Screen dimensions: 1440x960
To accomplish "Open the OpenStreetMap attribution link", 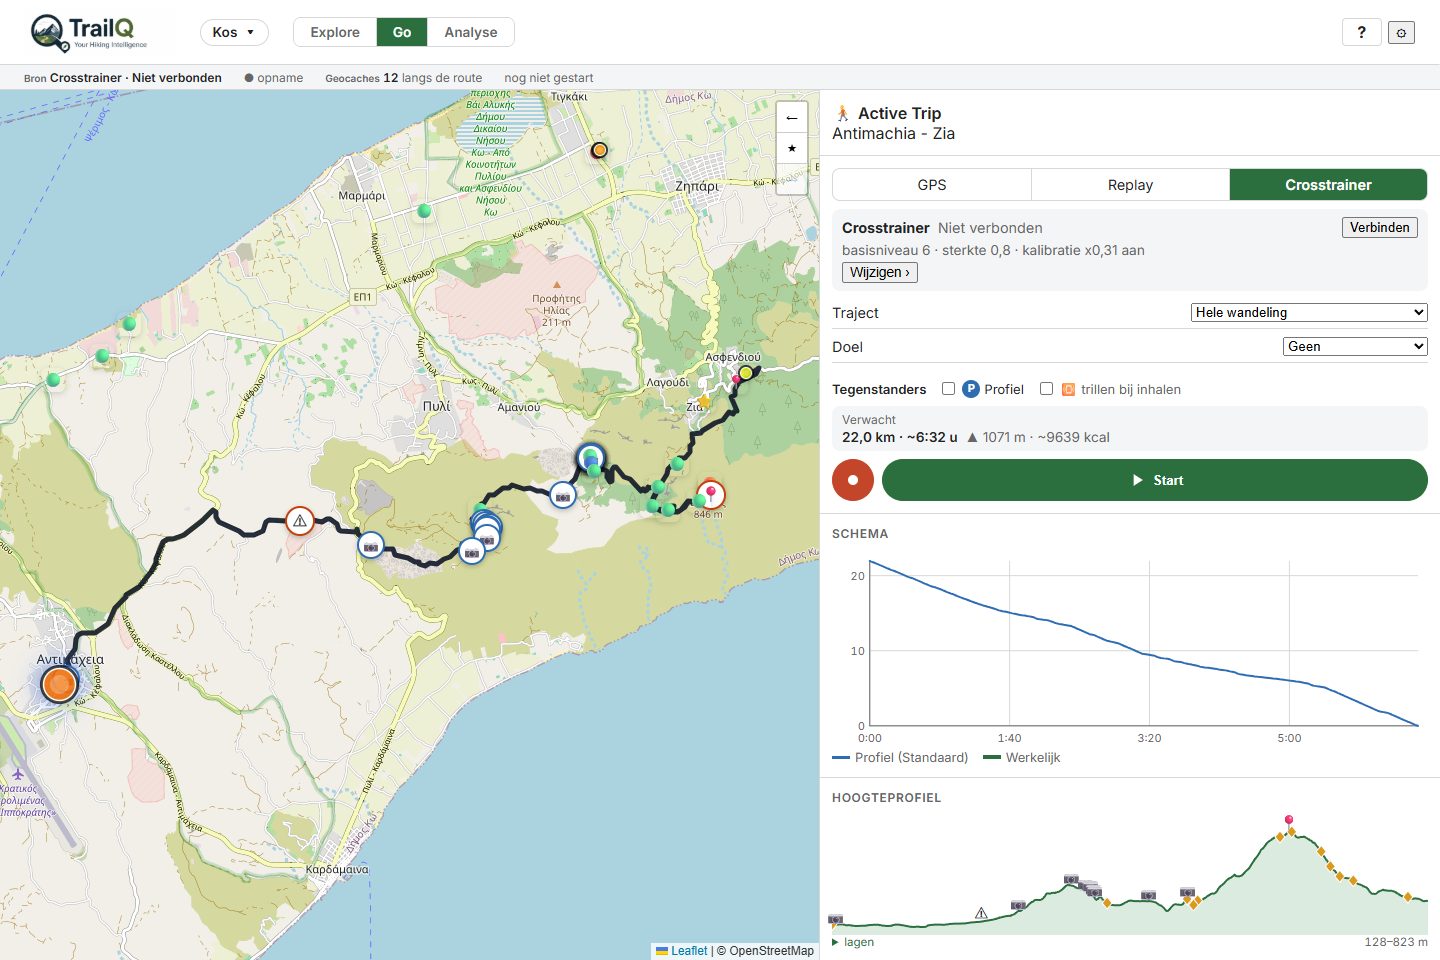I will (x=771, y=951).
